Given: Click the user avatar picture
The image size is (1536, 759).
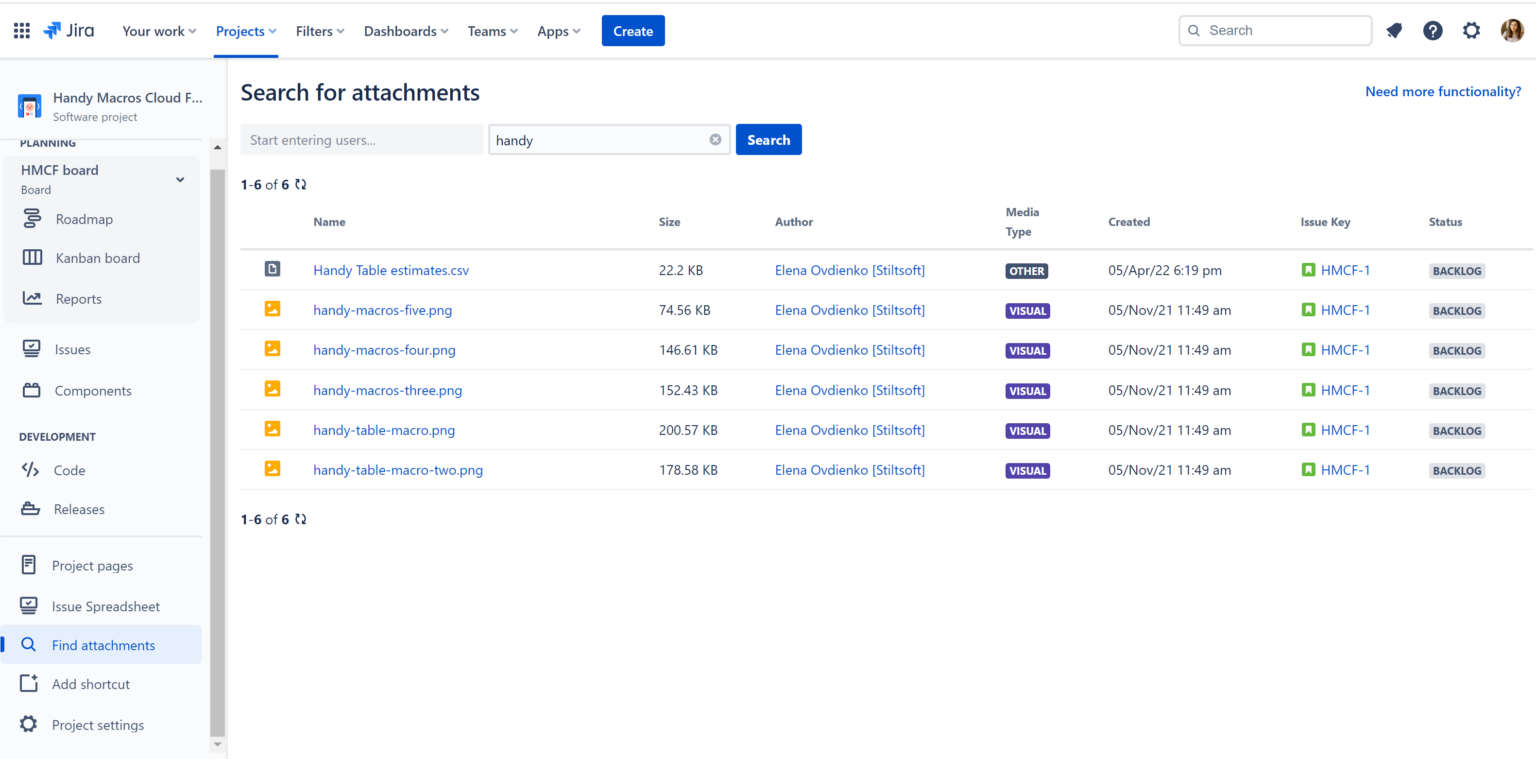Looking at the screenshot, I should click(1513, 30).
